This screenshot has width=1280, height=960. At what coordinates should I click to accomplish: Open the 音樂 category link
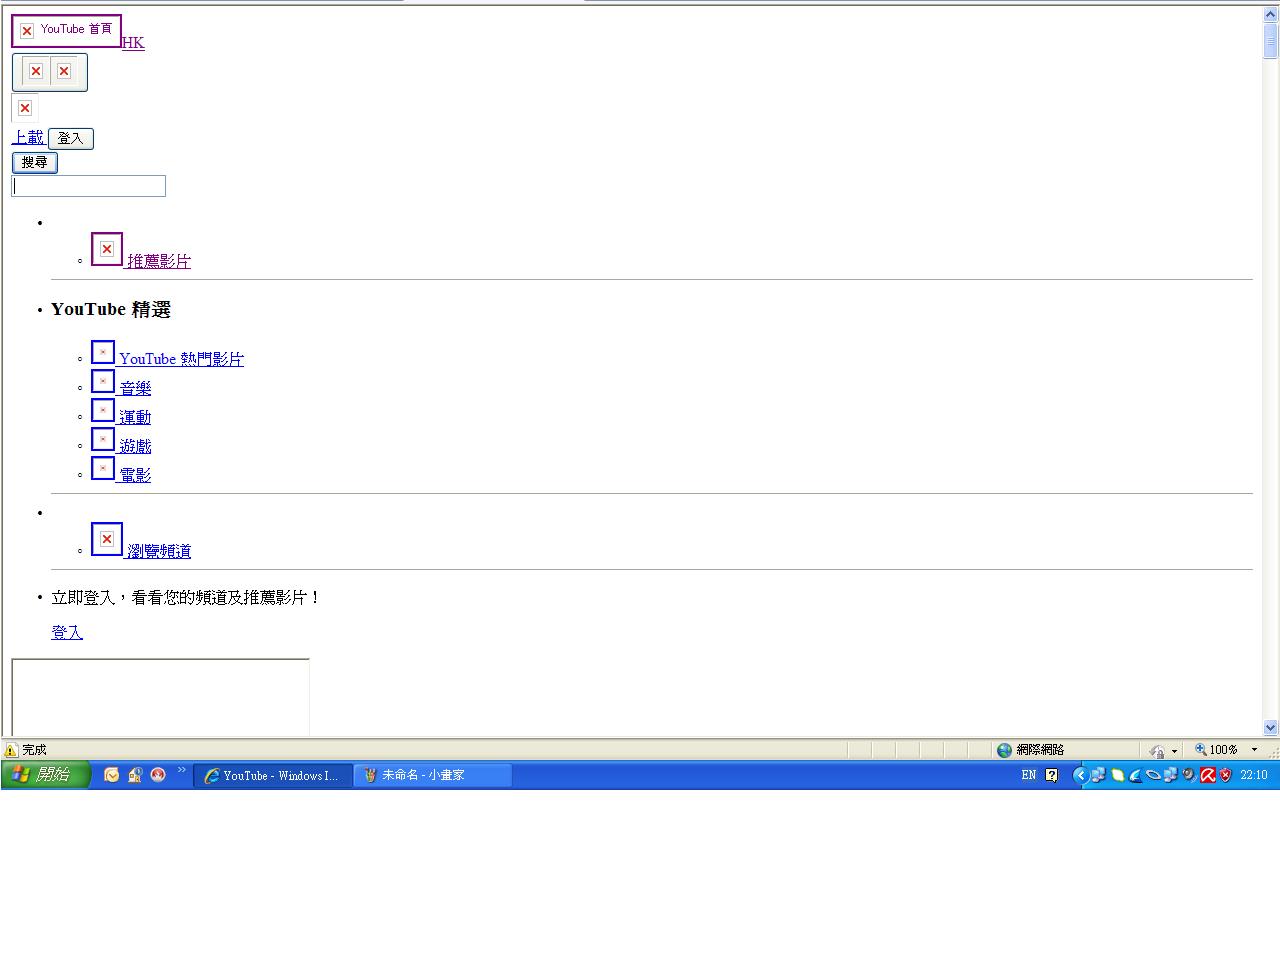click(135, 388)
